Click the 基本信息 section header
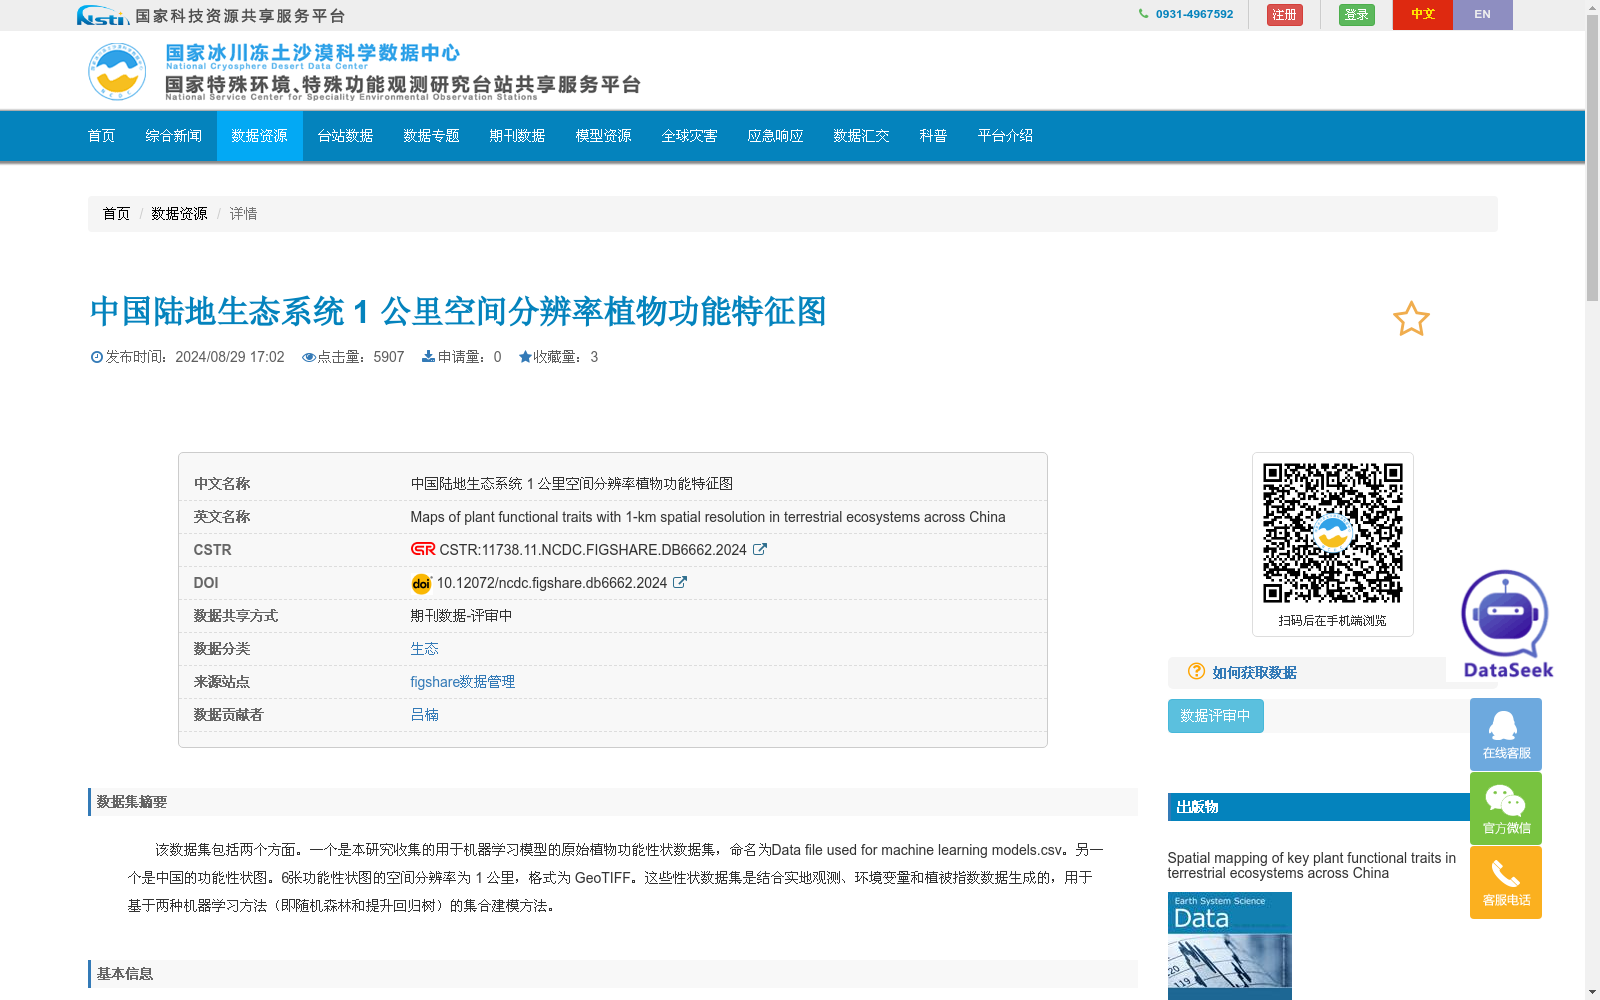The width and height of the screenshot is (1600, 1000). pyautogui.click(x=613, y=974)
